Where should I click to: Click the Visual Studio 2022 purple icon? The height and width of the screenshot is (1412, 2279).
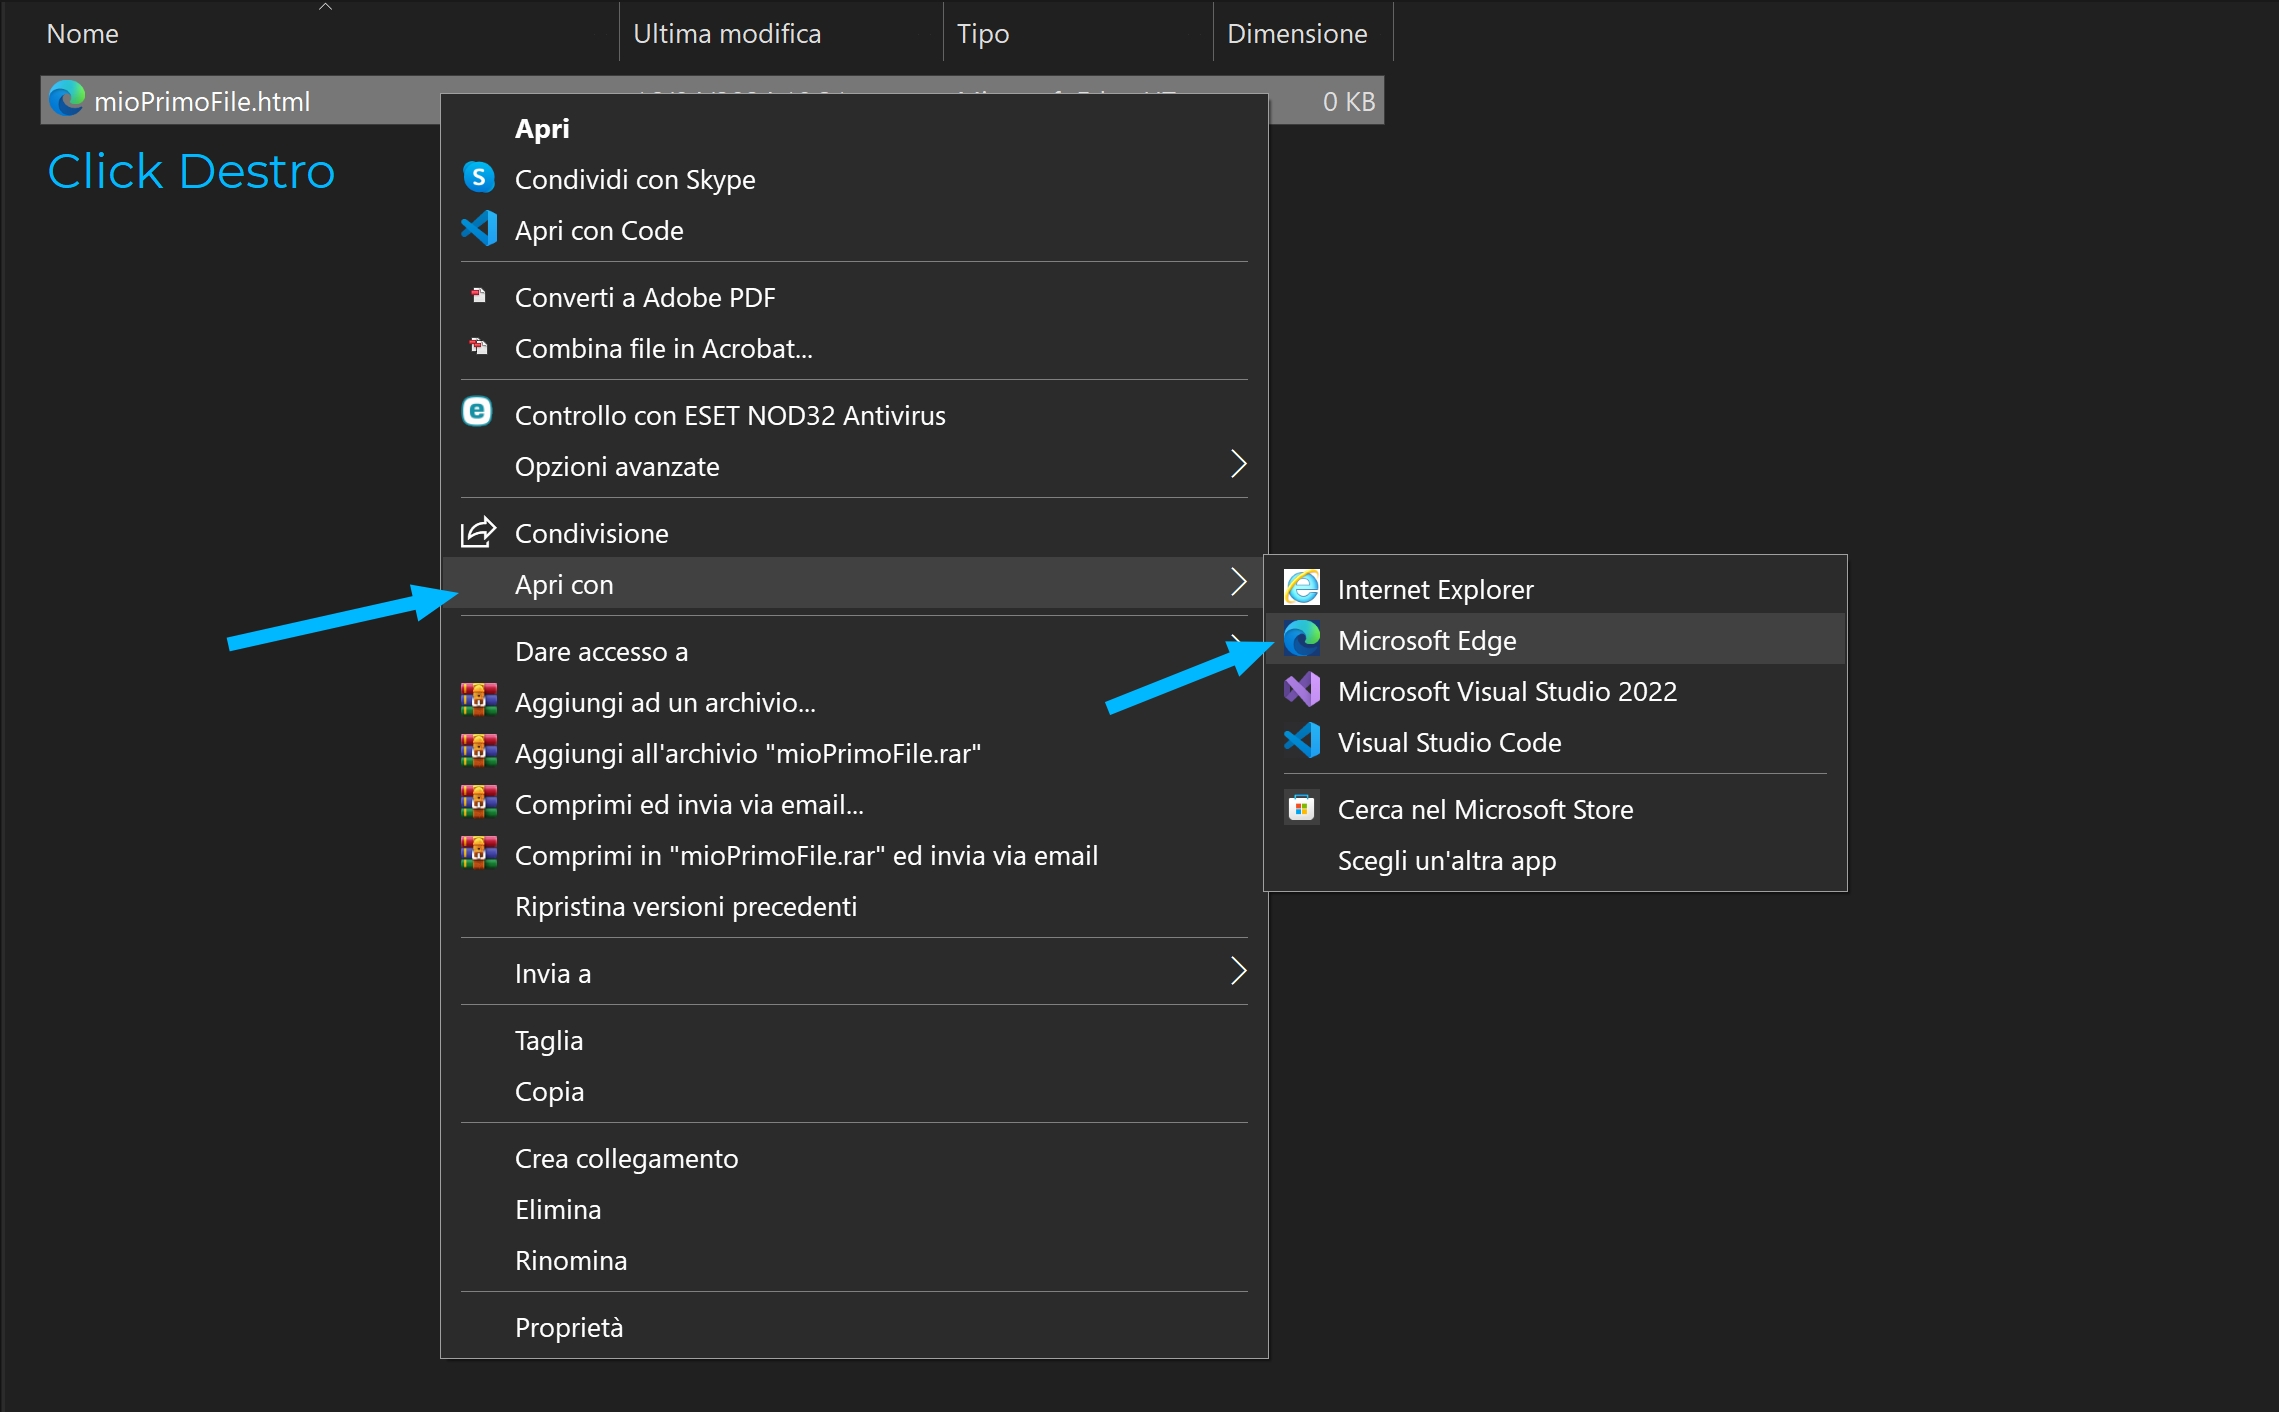click(x=1302, y=690)
